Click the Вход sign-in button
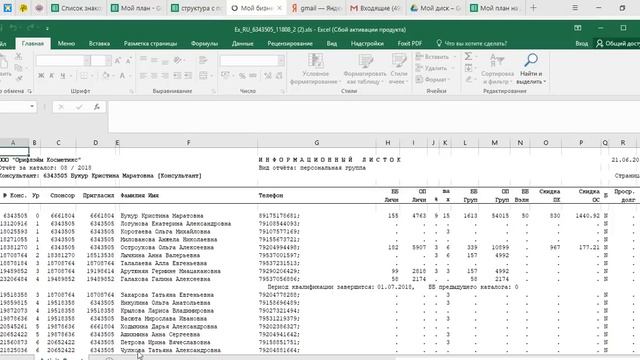 (x=582, y=43)
